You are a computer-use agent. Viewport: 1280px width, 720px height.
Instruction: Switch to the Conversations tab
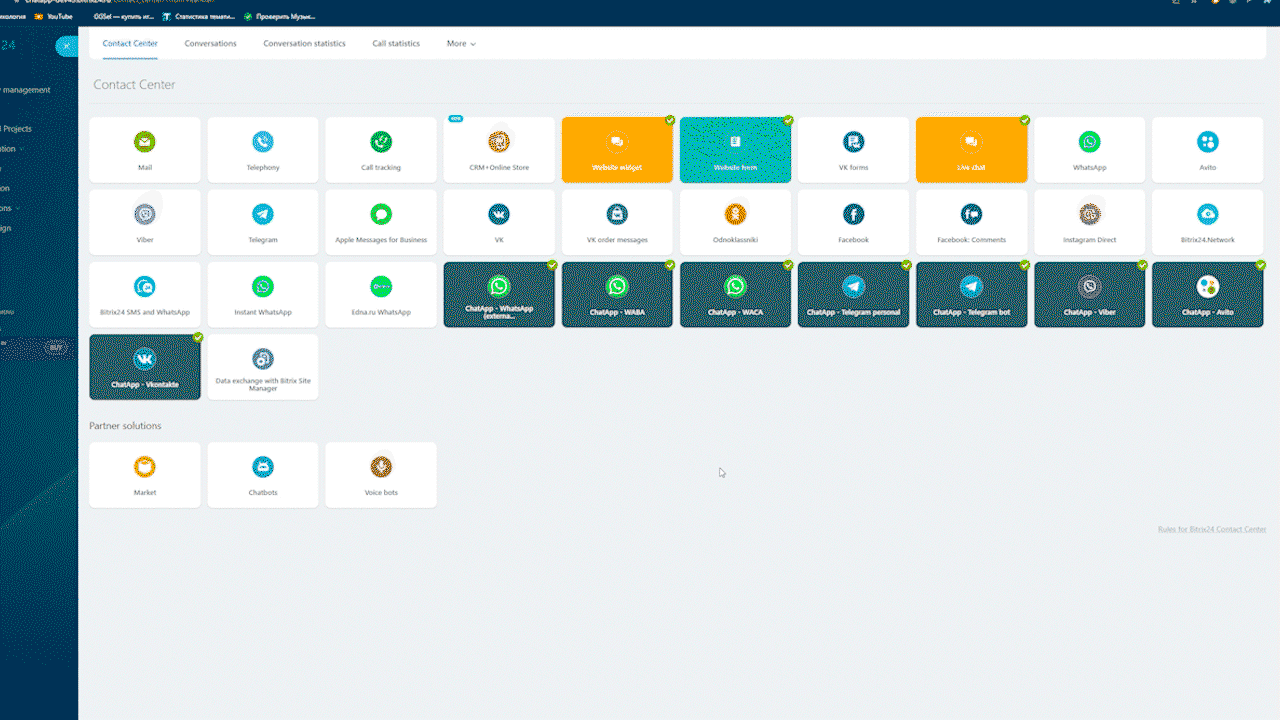pos(210,44)
